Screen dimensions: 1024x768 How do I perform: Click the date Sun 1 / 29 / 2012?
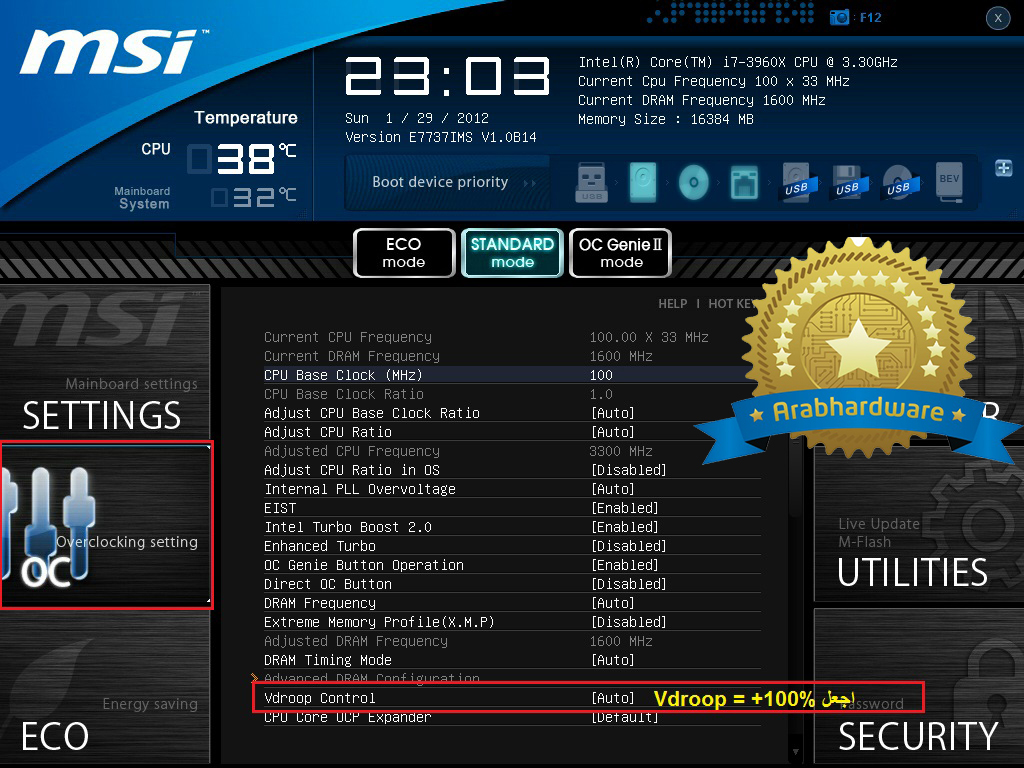coord(417,118)
